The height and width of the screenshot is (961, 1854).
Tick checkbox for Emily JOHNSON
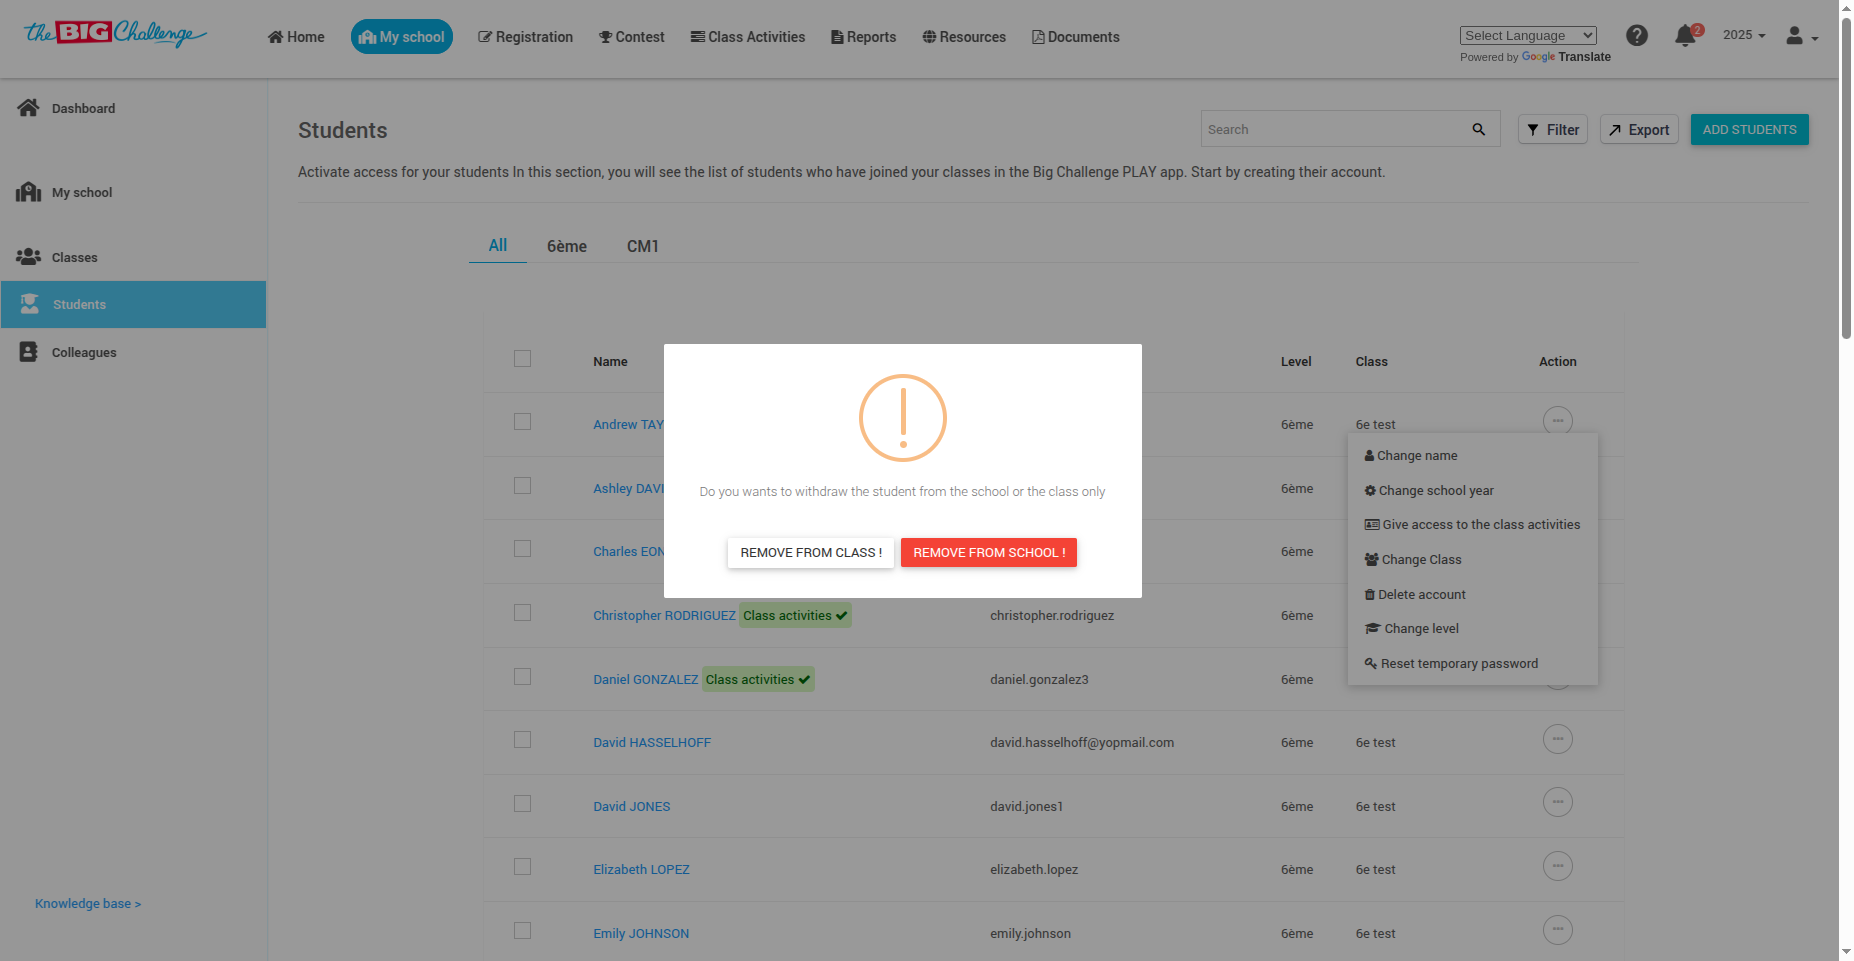522,930
